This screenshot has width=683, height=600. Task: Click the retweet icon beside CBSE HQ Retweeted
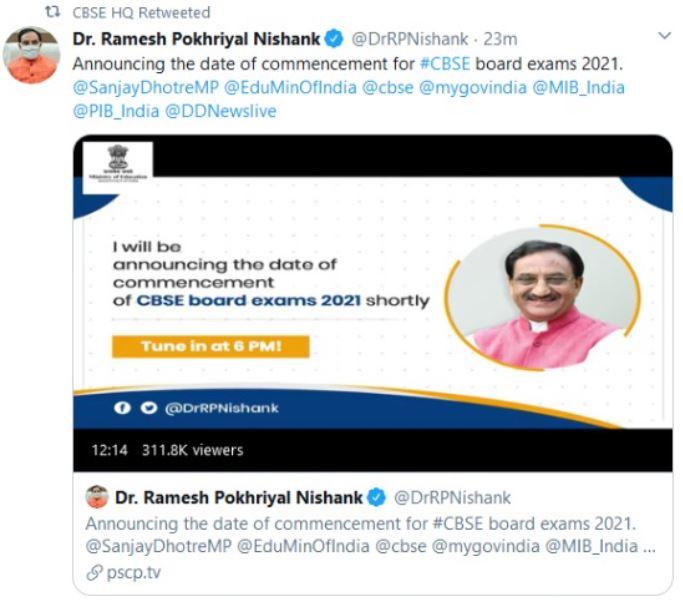point(53,12)
